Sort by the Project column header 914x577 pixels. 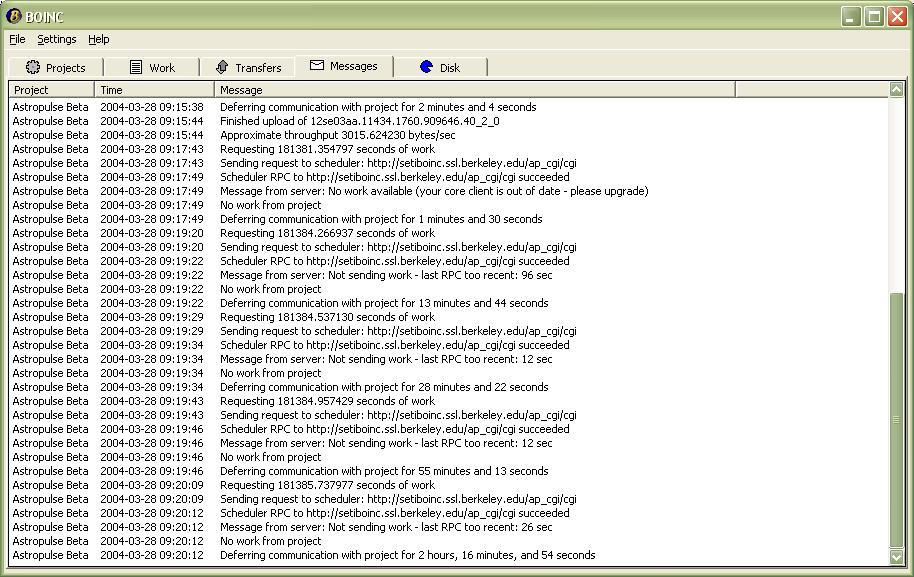tap(51, 90)
